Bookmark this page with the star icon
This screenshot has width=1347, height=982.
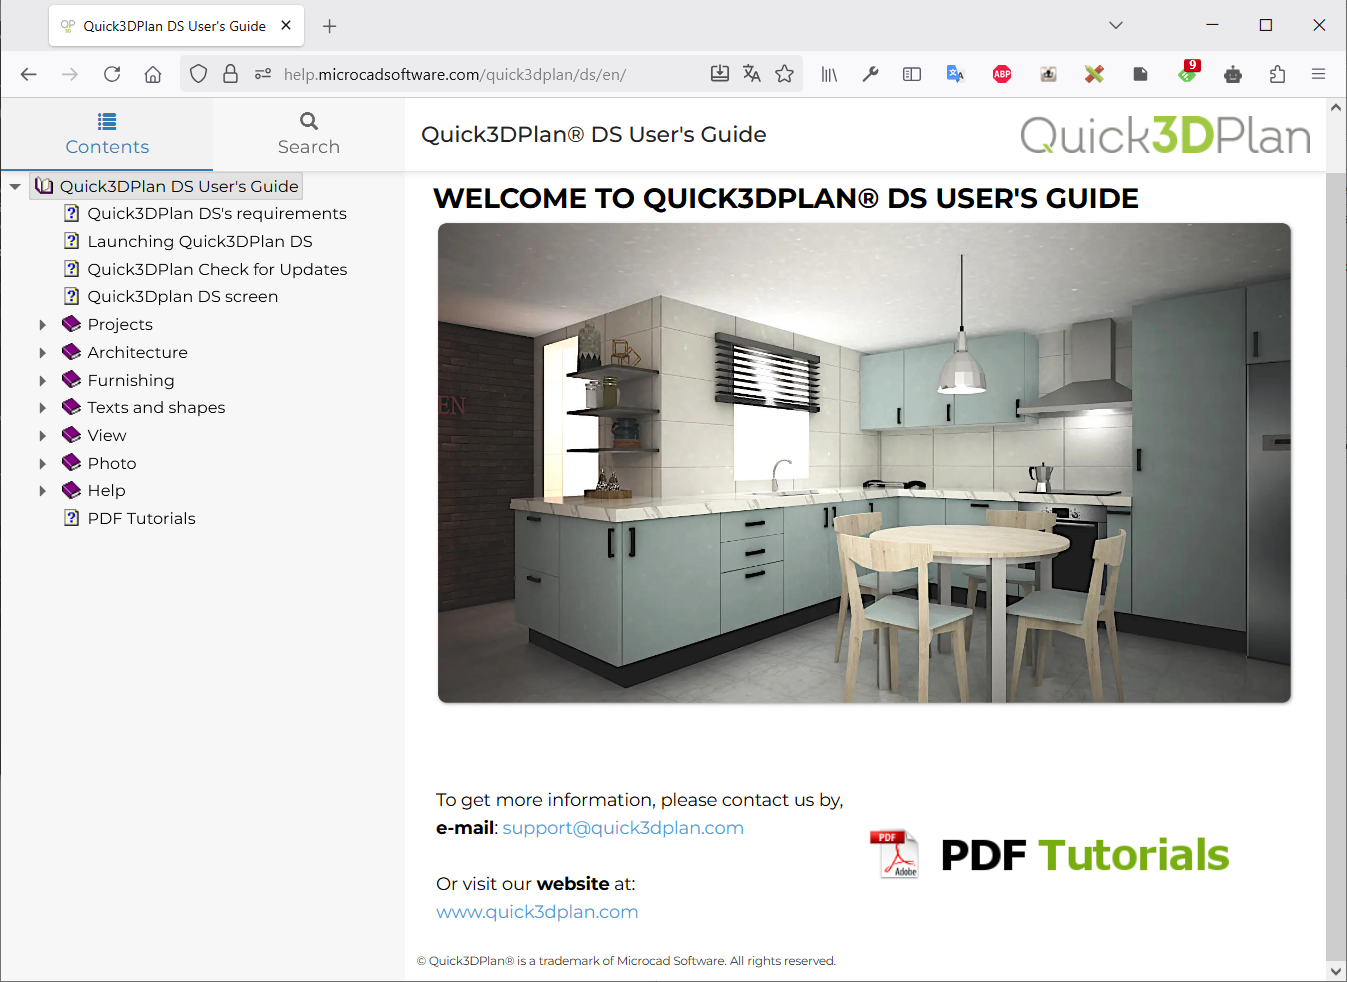tap(785, 74)
